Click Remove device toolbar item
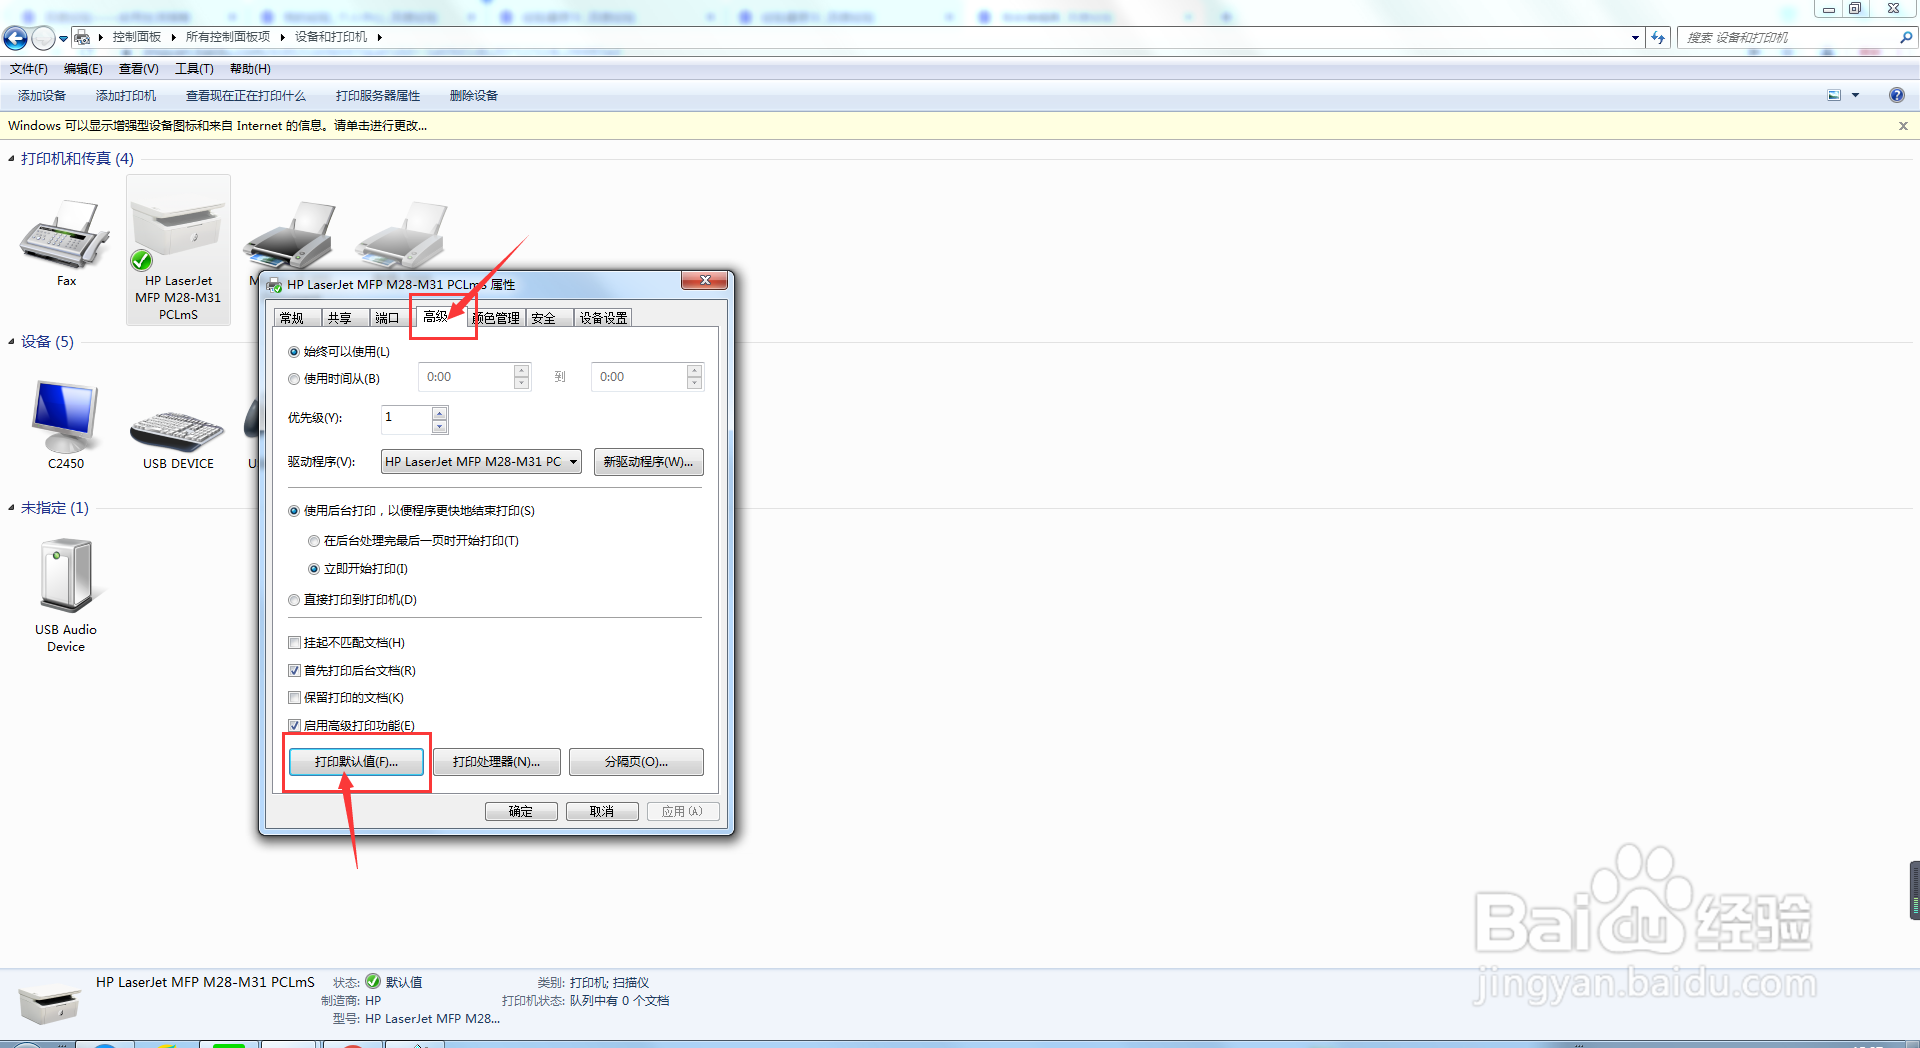Screen dimensions: 1920x1048 tap(474, 96)
